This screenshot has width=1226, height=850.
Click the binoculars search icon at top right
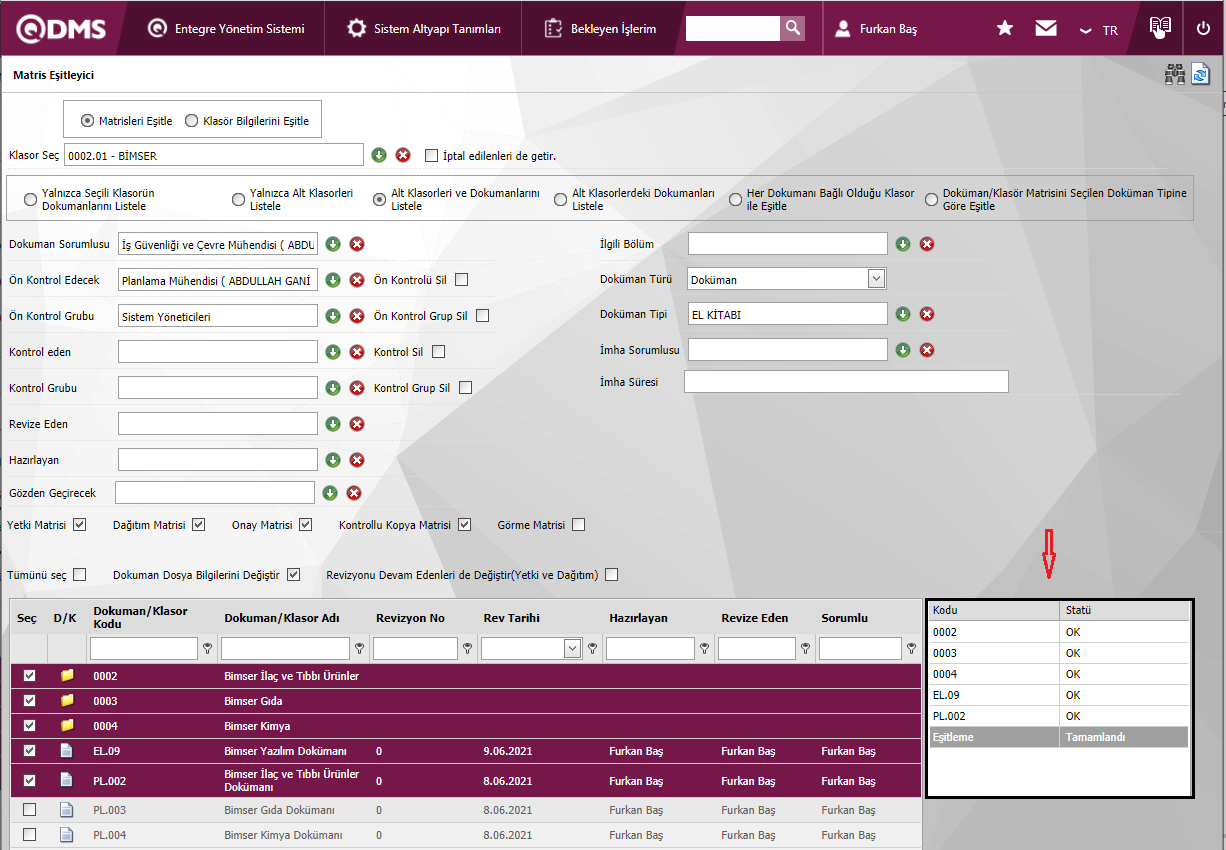[1174, 75]
